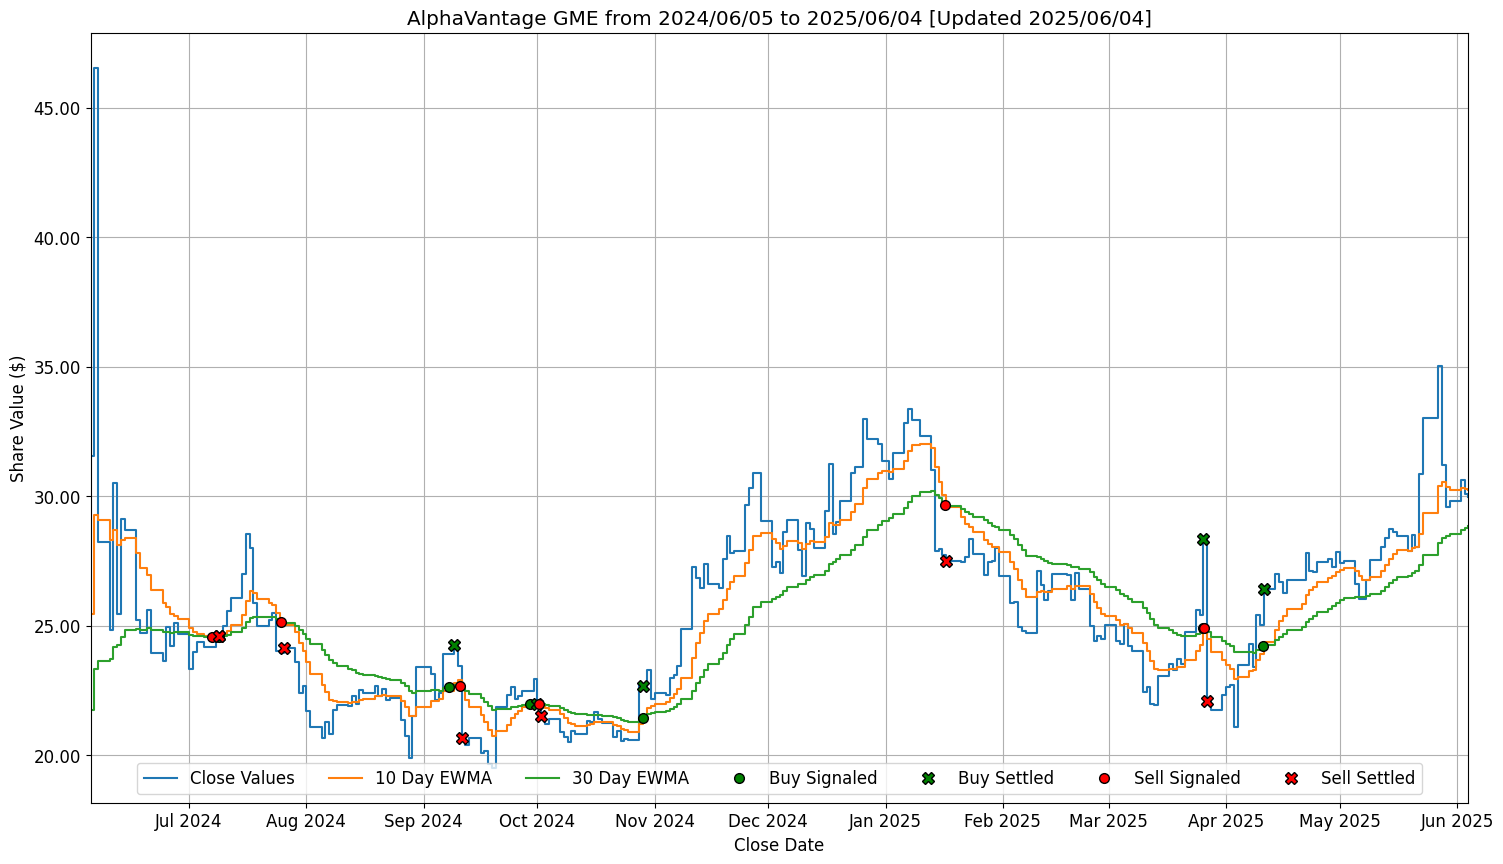Click the Sell Settled legend text
1503x864 pixels.
pyautogui.click(x=1368, y=778)
